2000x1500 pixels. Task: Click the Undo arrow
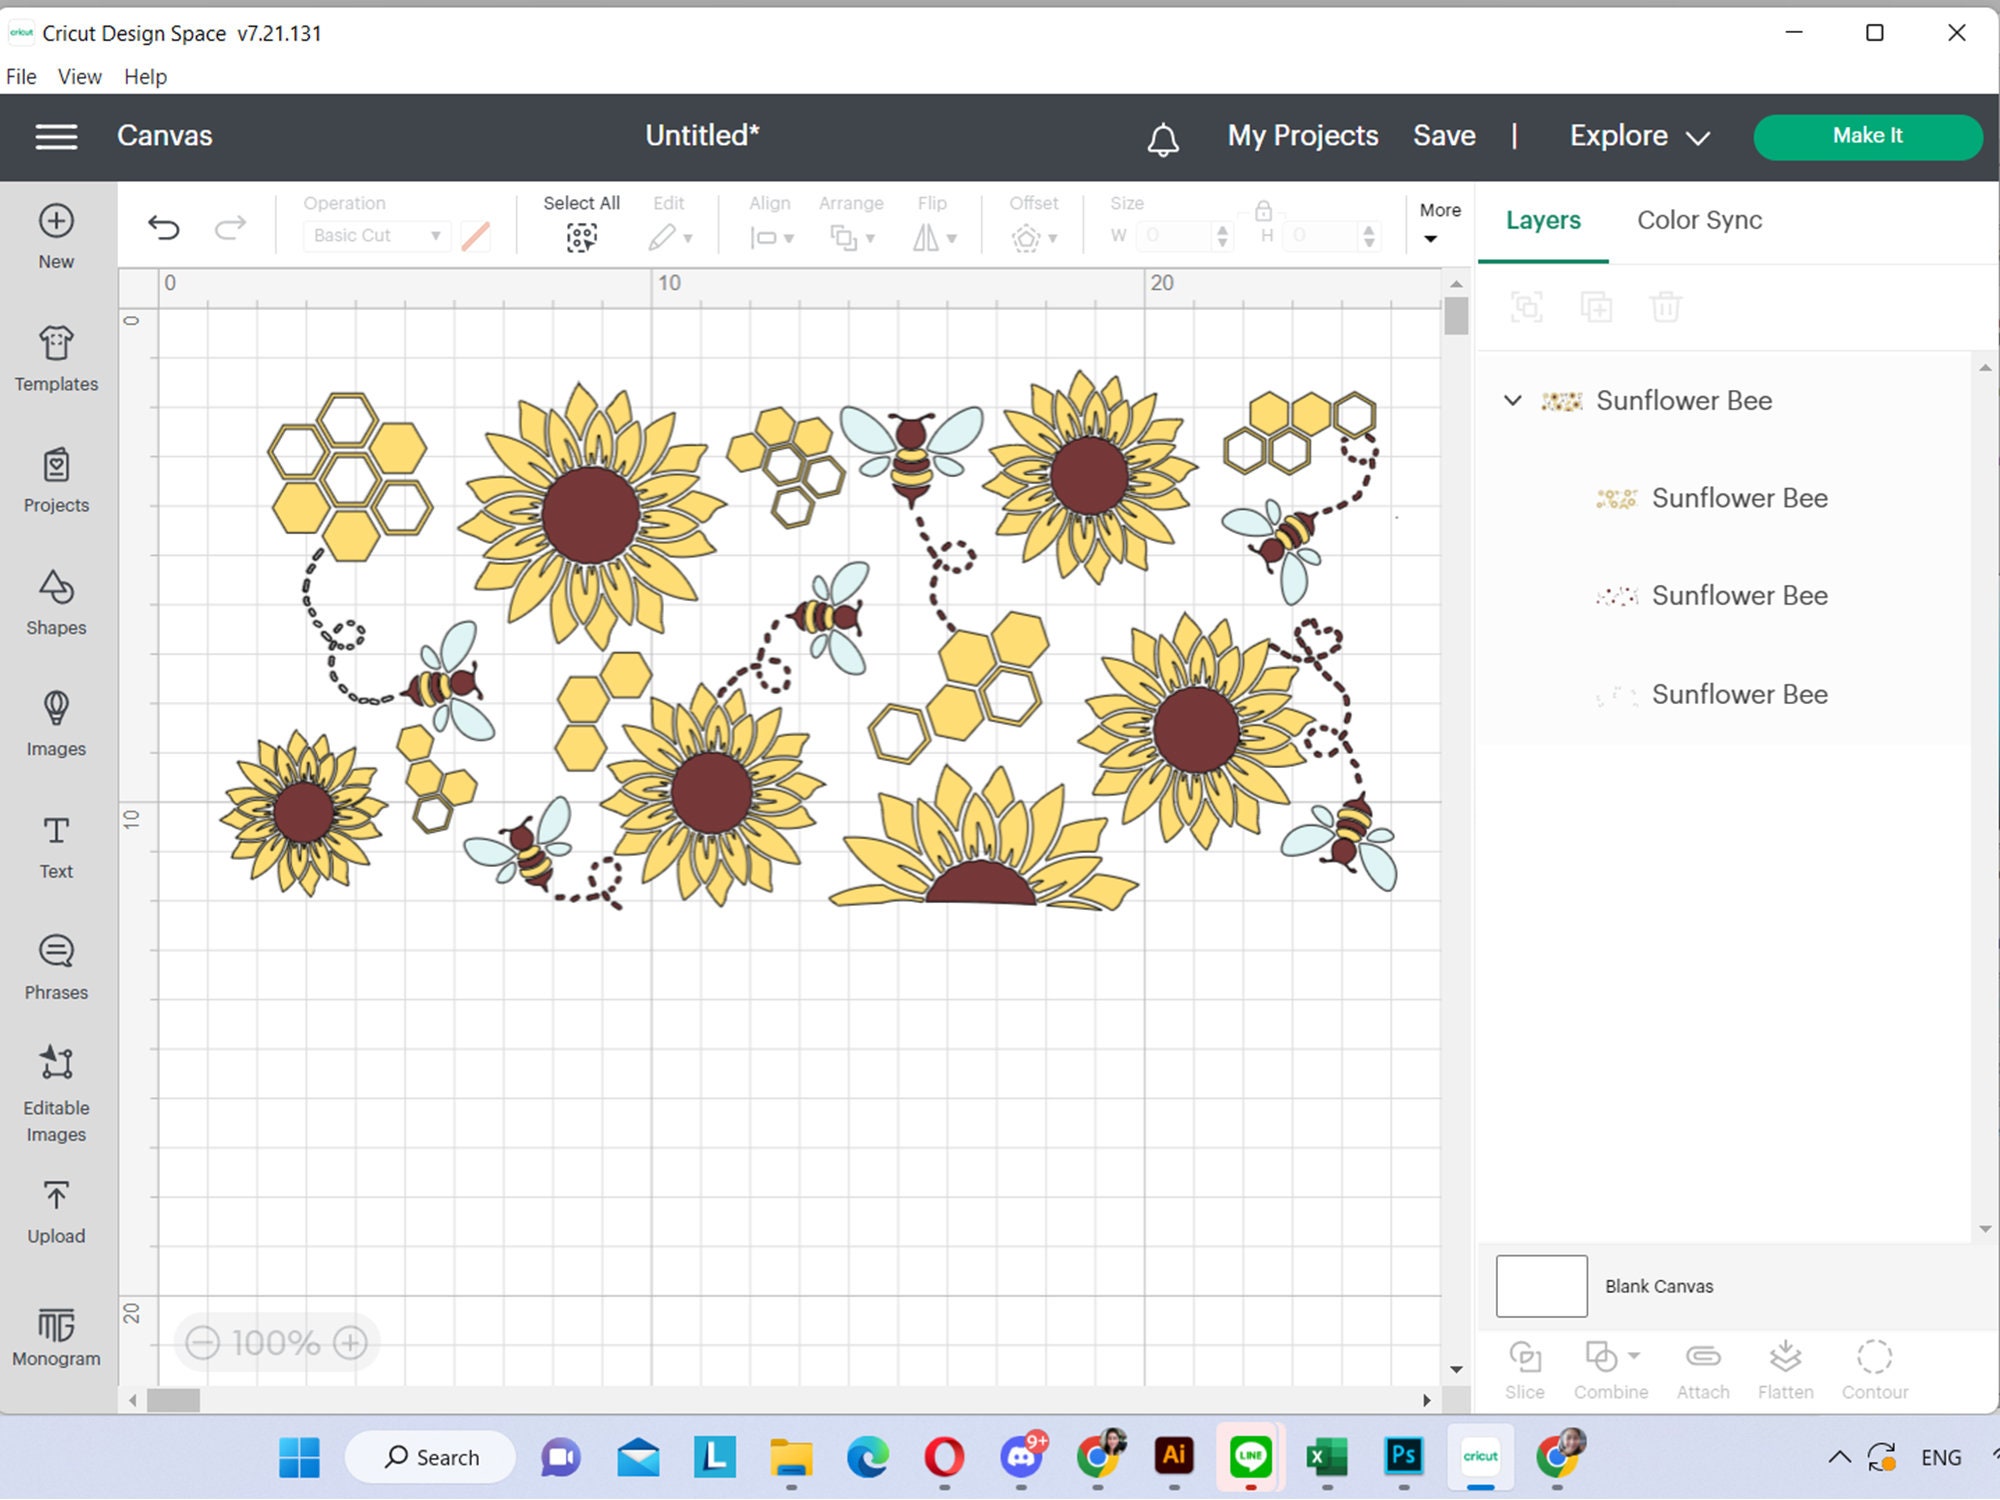(164, 229)
